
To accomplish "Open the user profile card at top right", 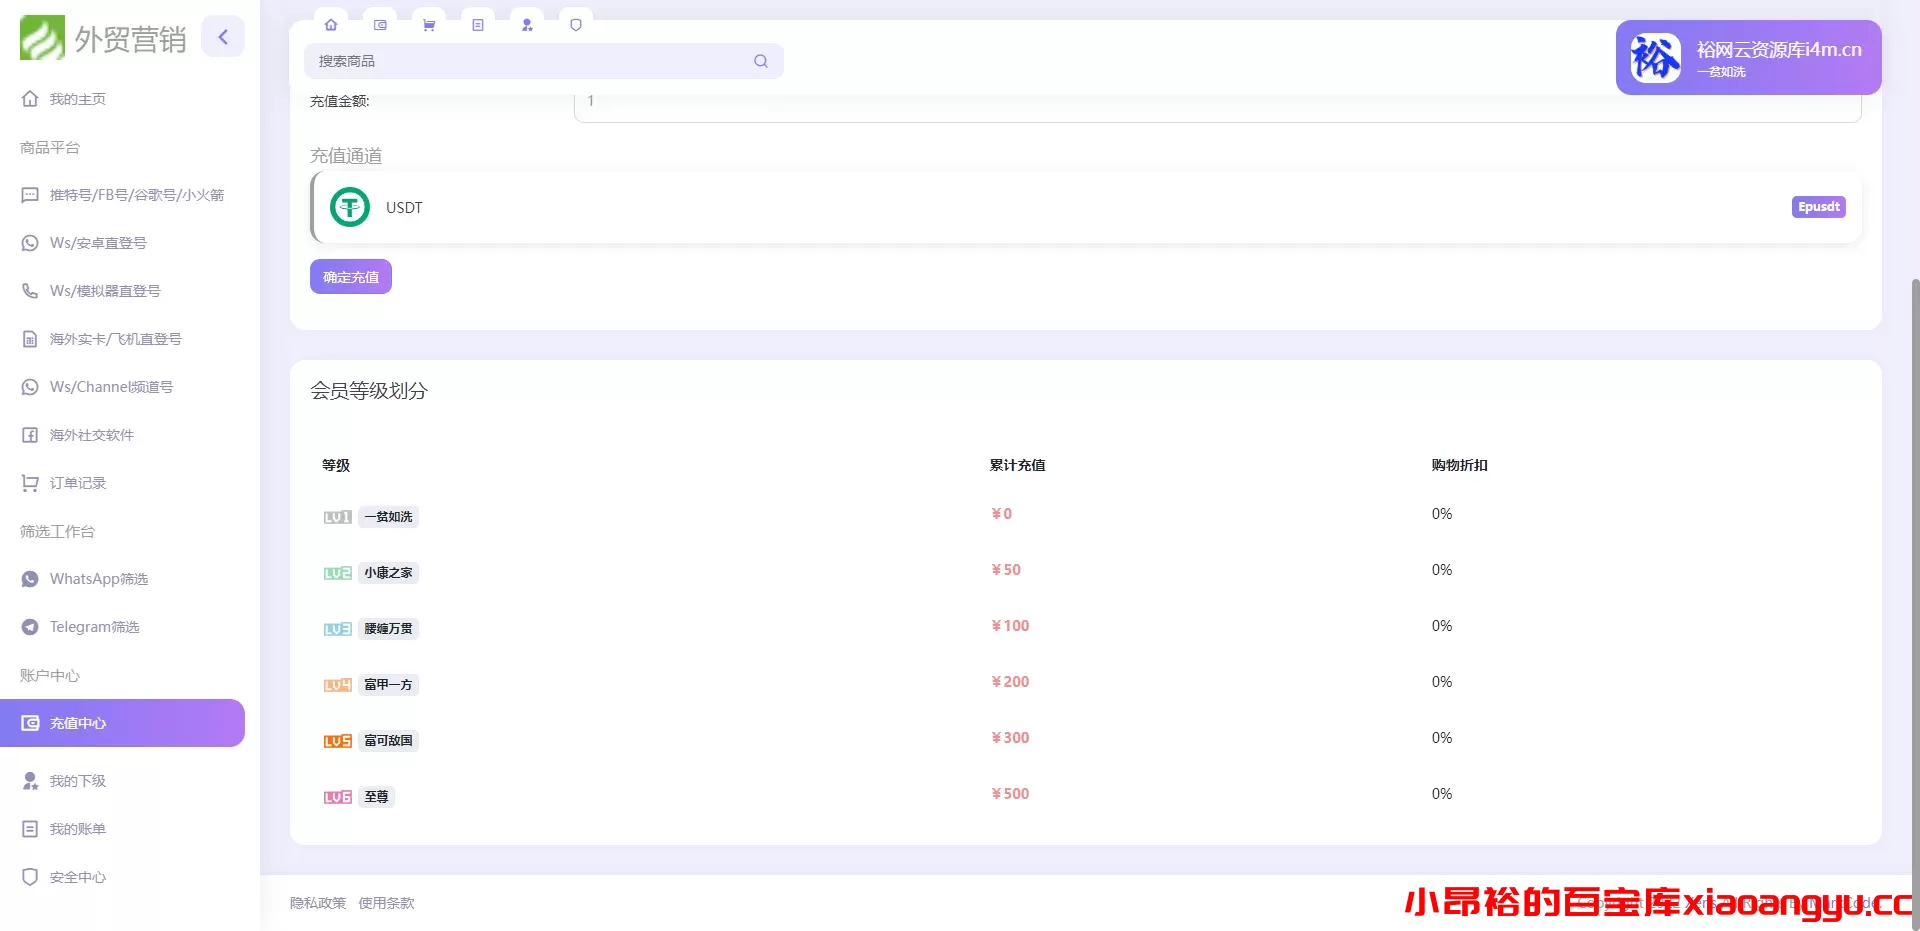I will click(x=1748, y=58).
